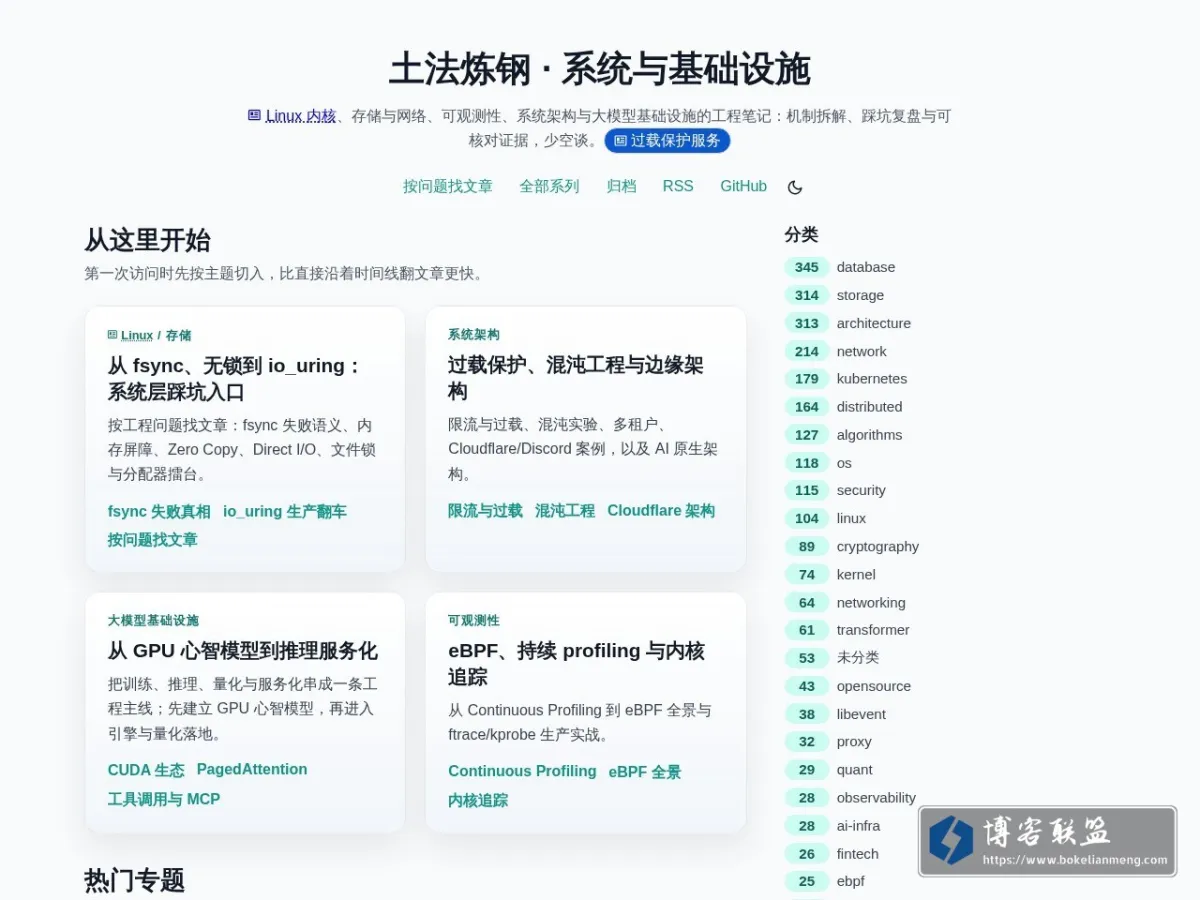Open the 归档 nav link

pyautogui.click(x=621, y=186)
